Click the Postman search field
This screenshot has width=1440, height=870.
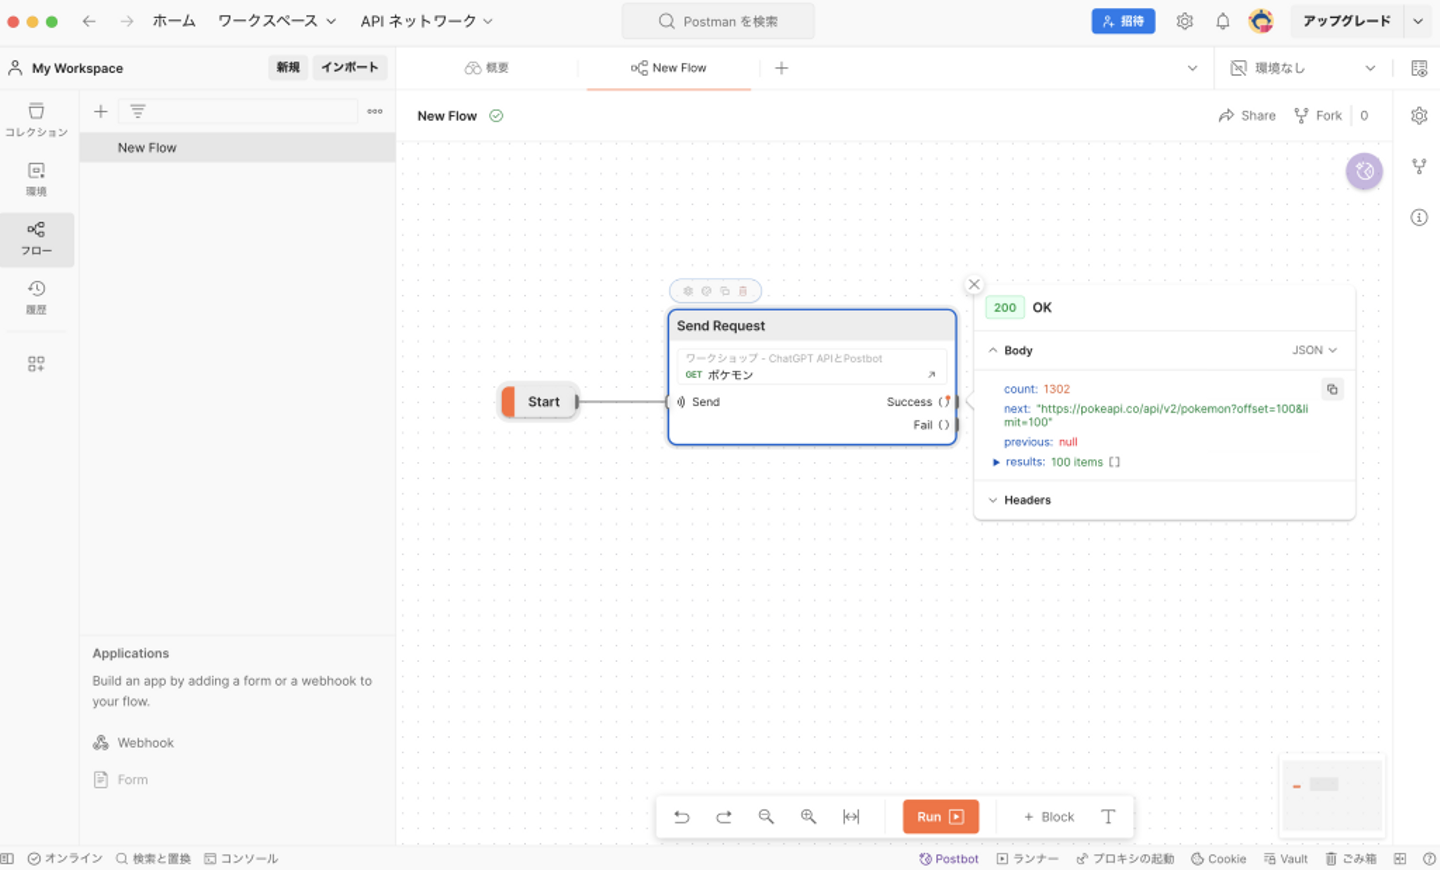click(718, 21)
